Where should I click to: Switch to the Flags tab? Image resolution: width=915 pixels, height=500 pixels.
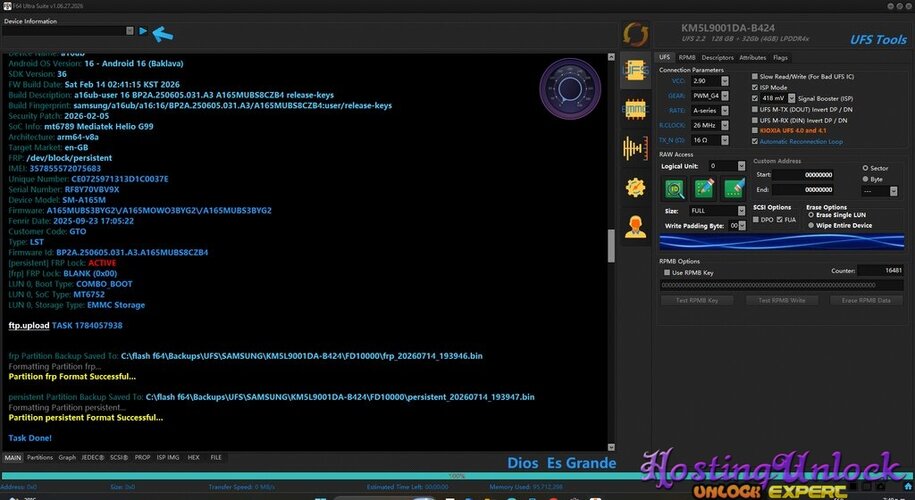point(780,58)
